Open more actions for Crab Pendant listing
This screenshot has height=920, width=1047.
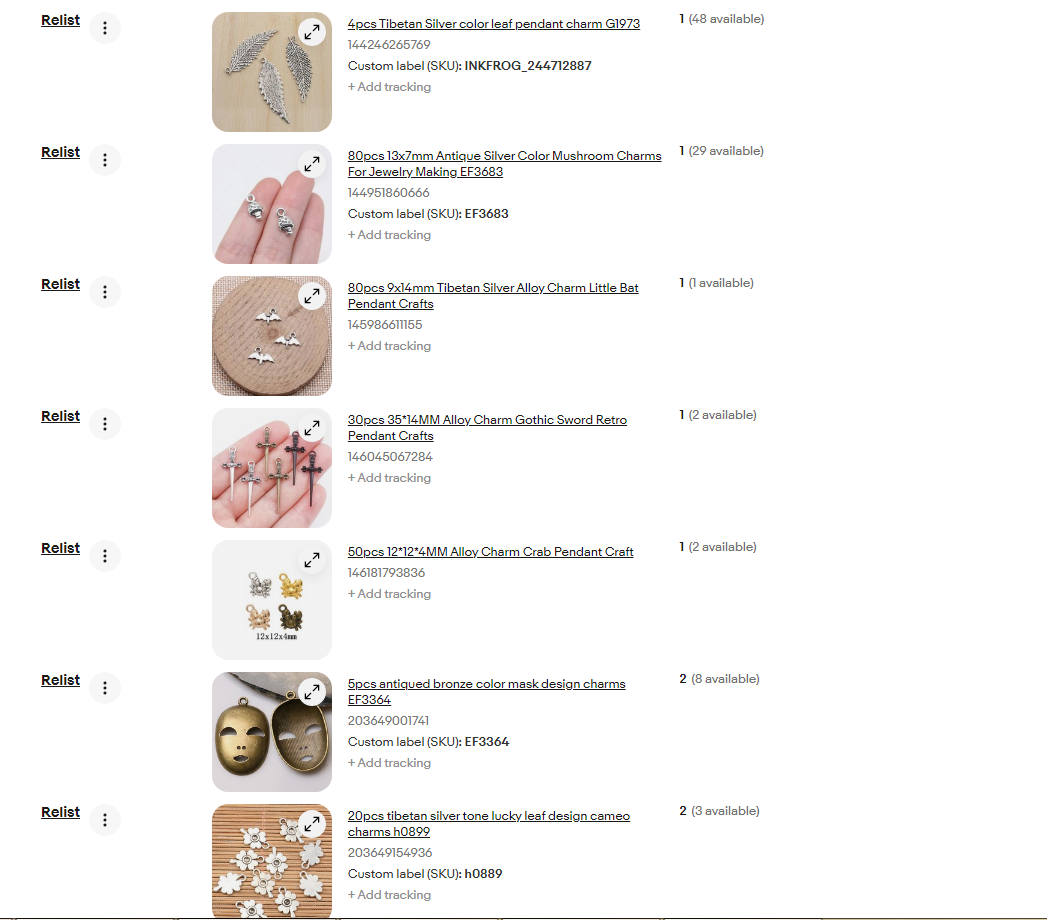pyautogui.click(x=105, y=556)
